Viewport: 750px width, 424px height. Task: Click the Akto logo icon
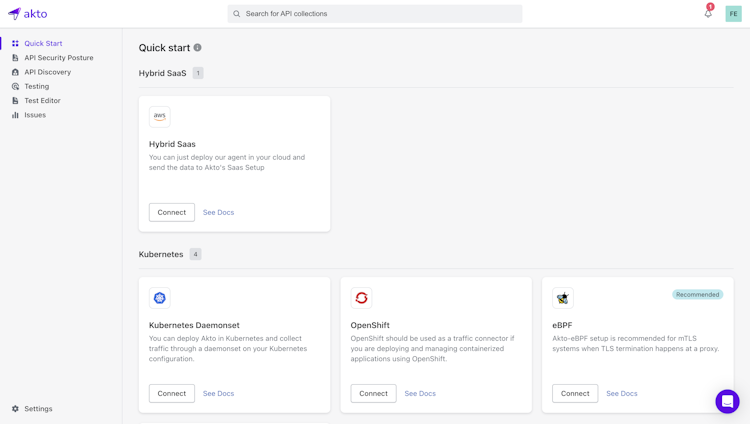pyautogui.click(x=14, y=14)
